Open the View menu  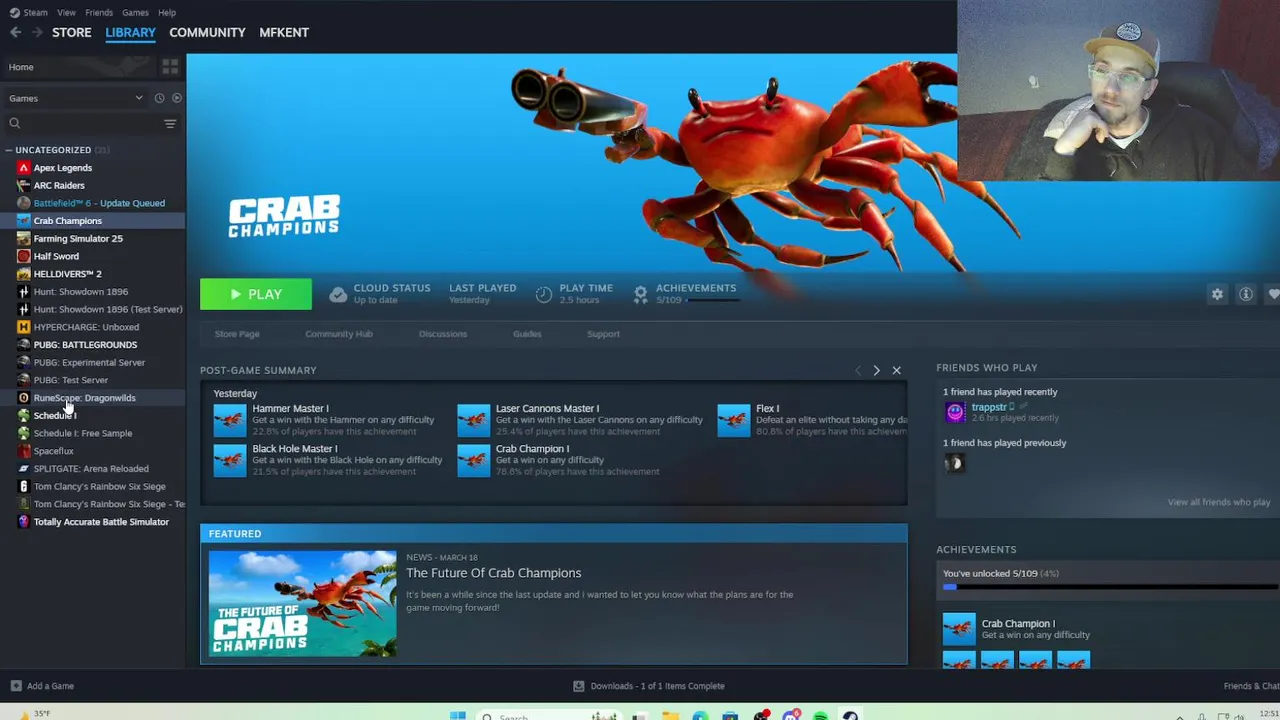[x=66, y=13]
